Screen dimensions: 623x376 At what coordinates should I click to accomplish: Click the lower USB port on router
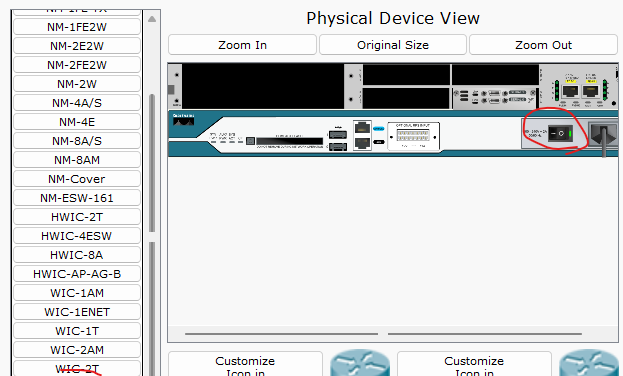pos(338,147)
